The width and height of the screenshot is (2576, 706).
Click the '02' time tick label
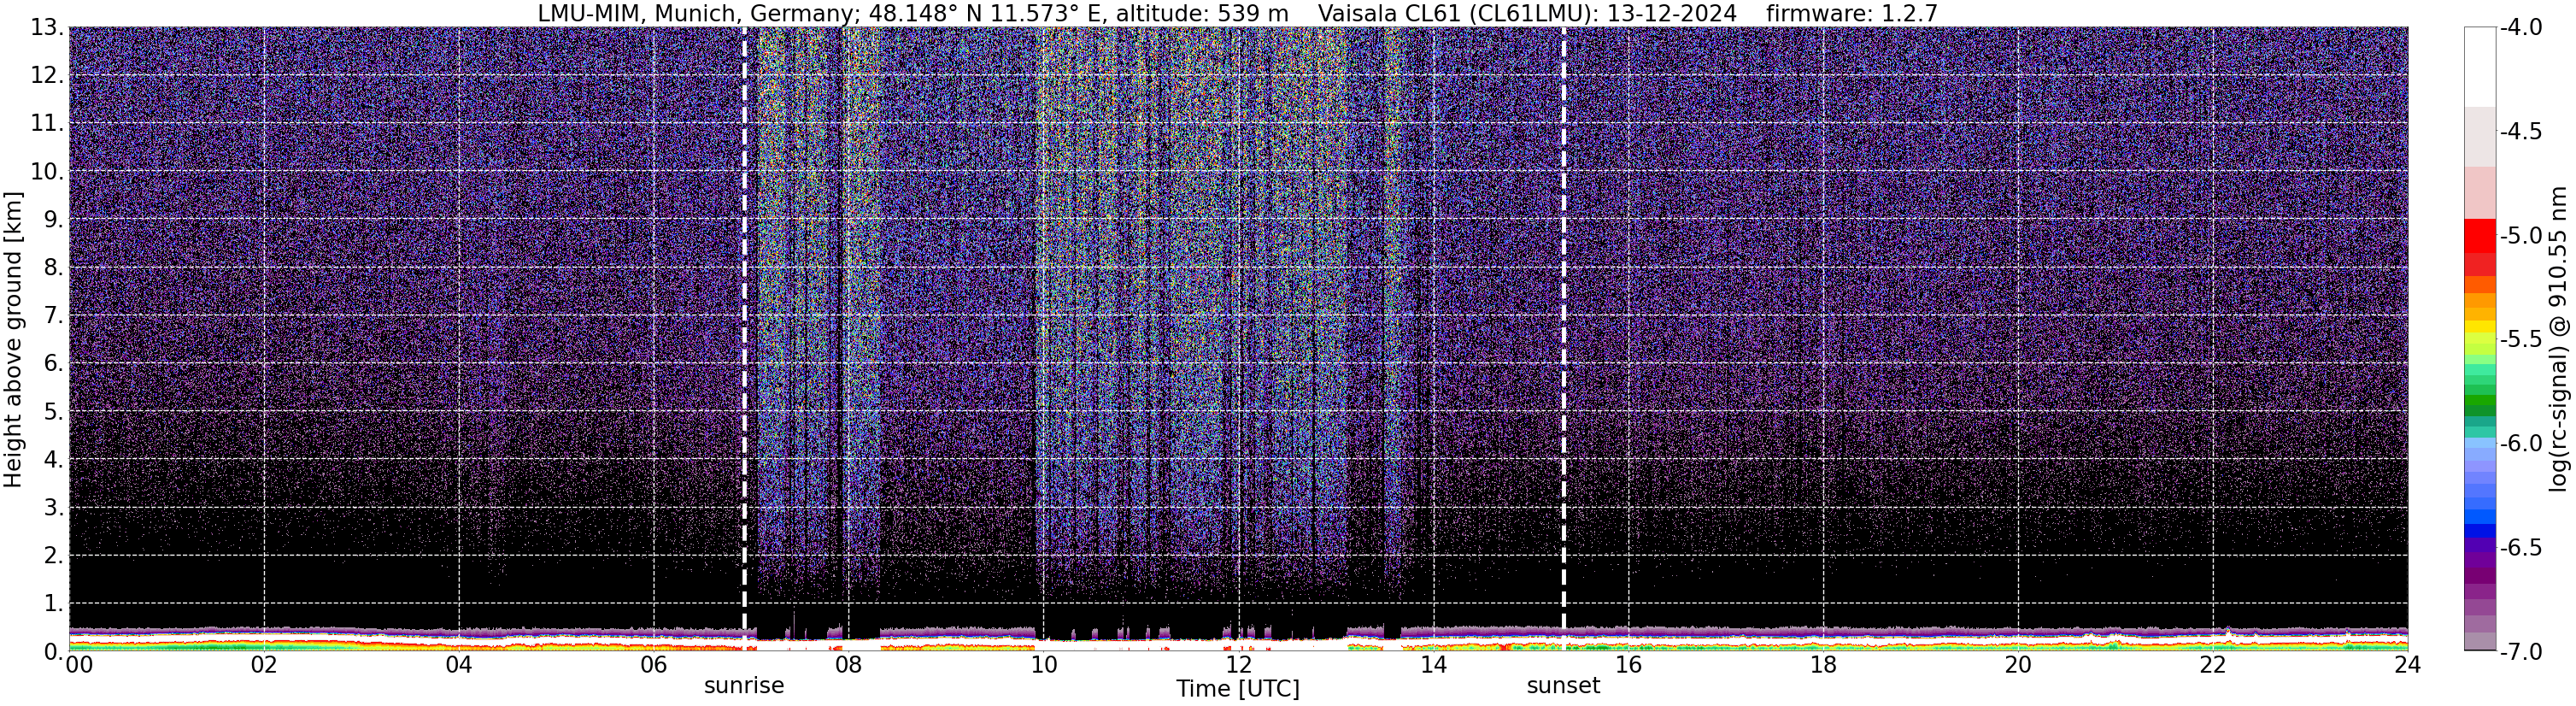click(x=264, y=665)
